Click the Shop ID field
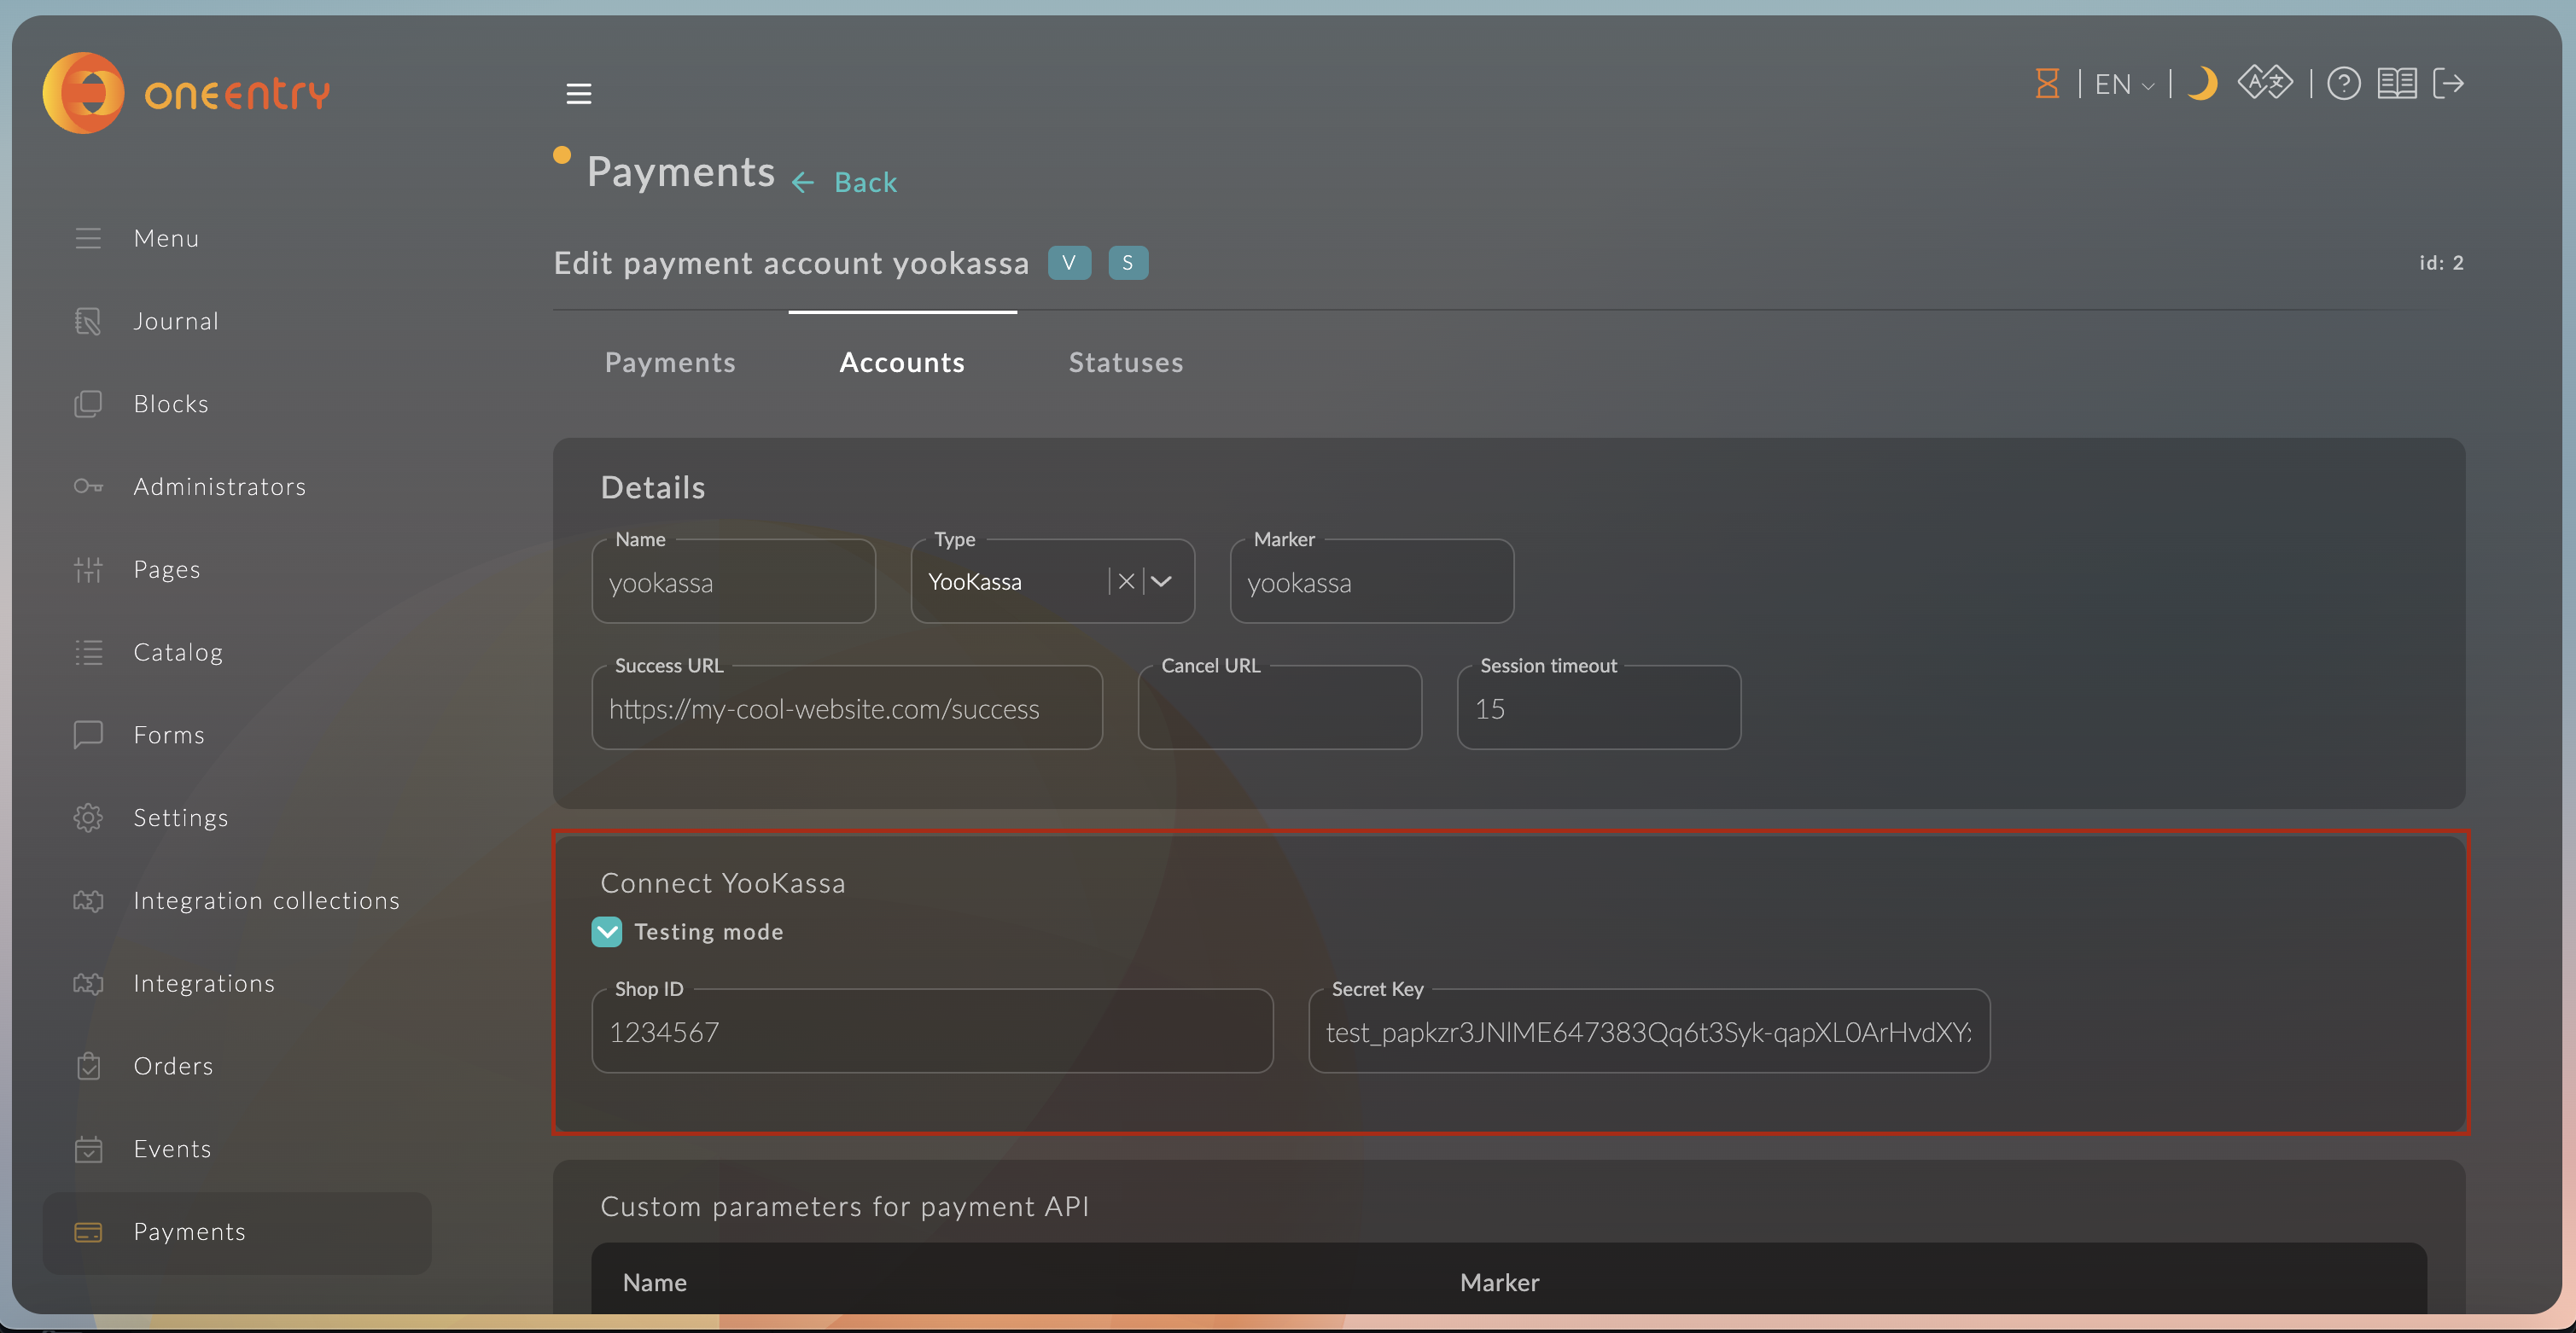Viewport: 2576px width, 1333px height. click(x=932, y=1031)
